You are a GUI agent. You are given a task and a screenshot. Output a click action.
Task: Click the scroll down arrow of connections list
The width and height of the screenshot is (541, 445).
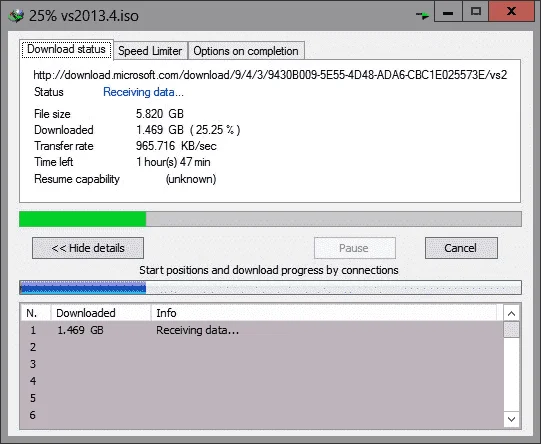click(511, 419)
